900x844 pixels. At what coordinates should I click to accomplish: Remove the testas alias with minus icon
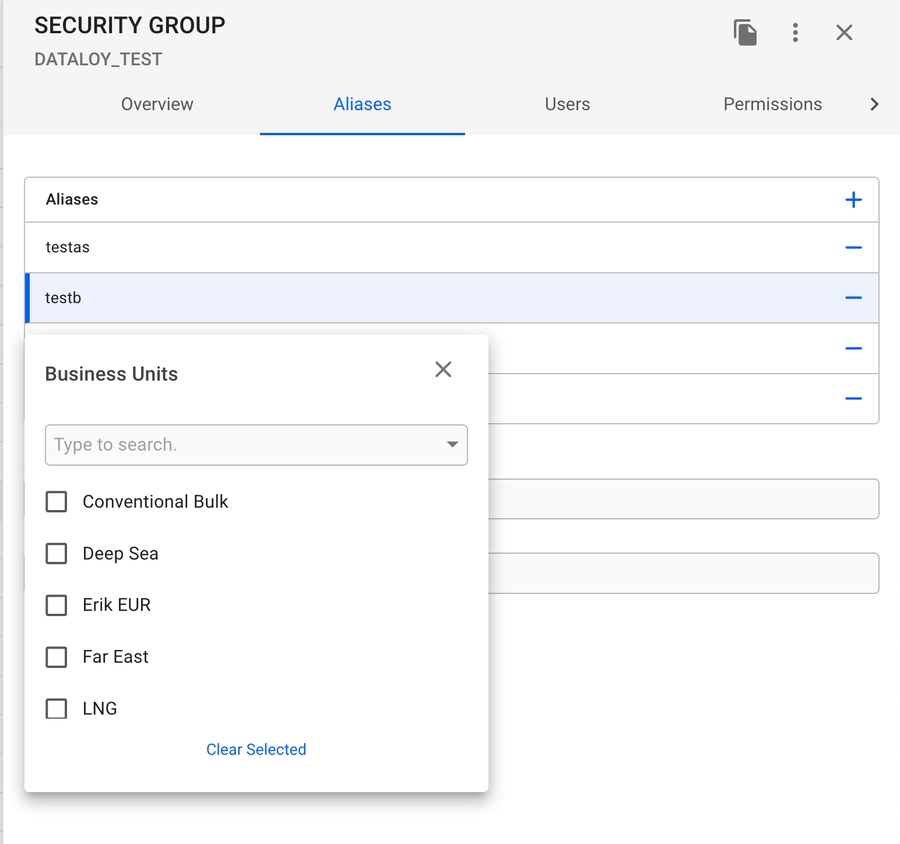(853, 248)
